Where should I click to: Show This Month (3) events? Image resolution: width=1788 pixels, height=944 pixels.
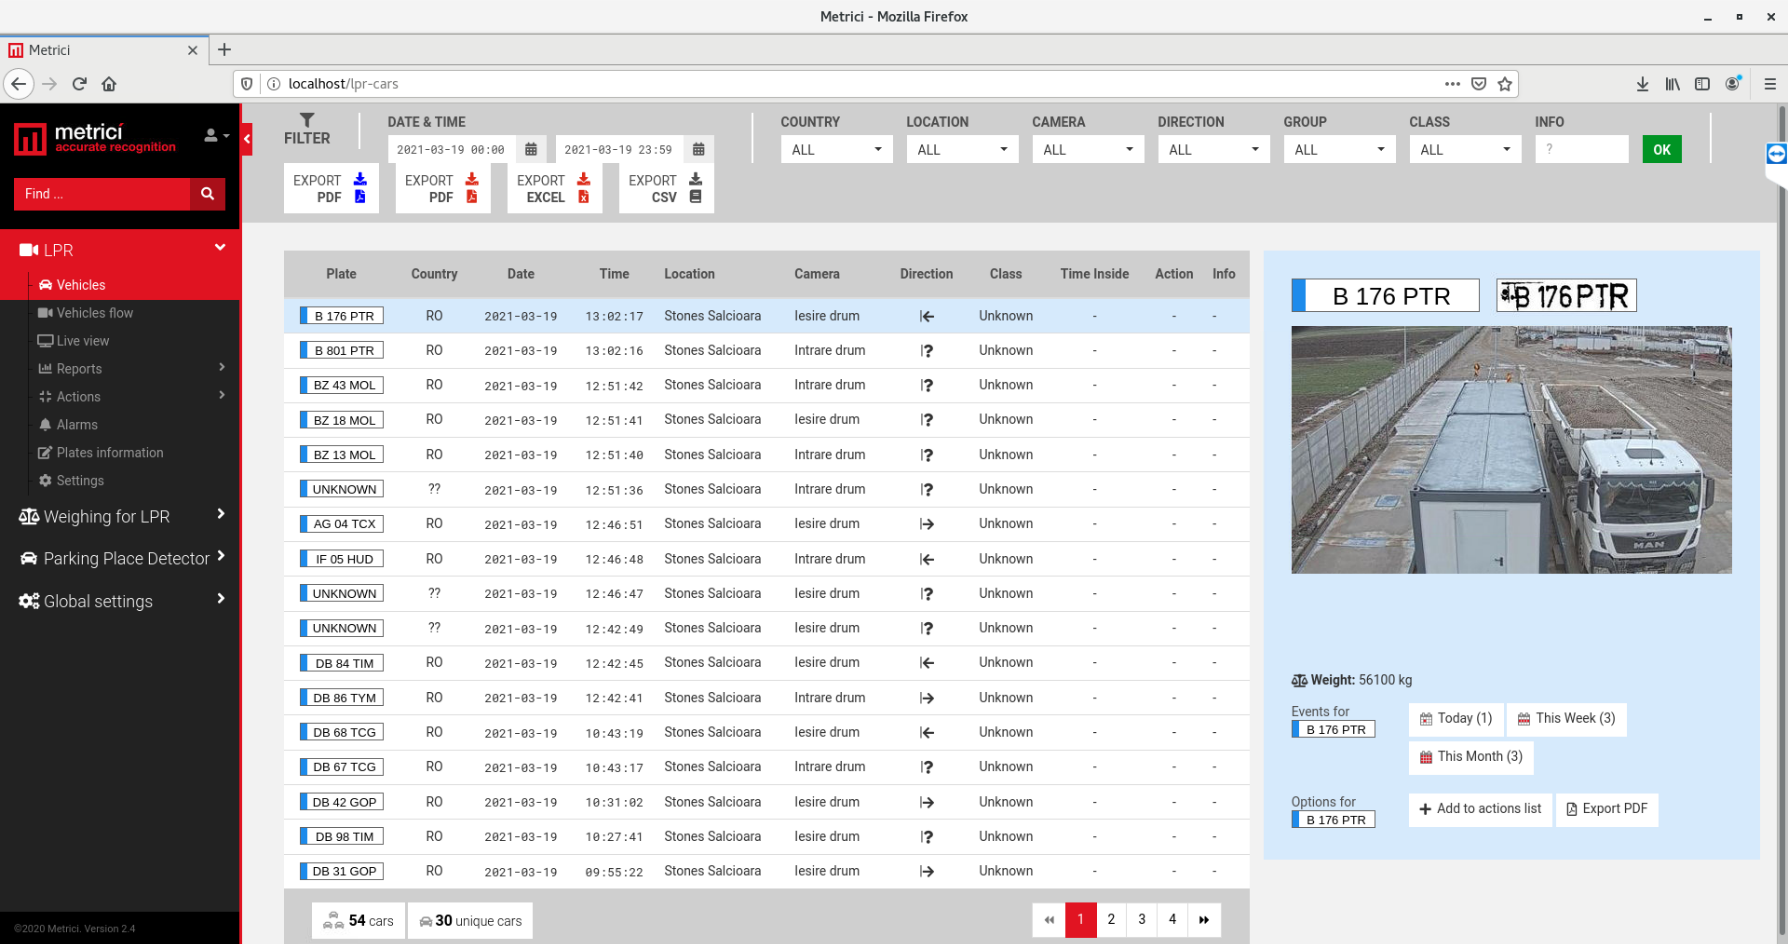[x=1471, y=757]
